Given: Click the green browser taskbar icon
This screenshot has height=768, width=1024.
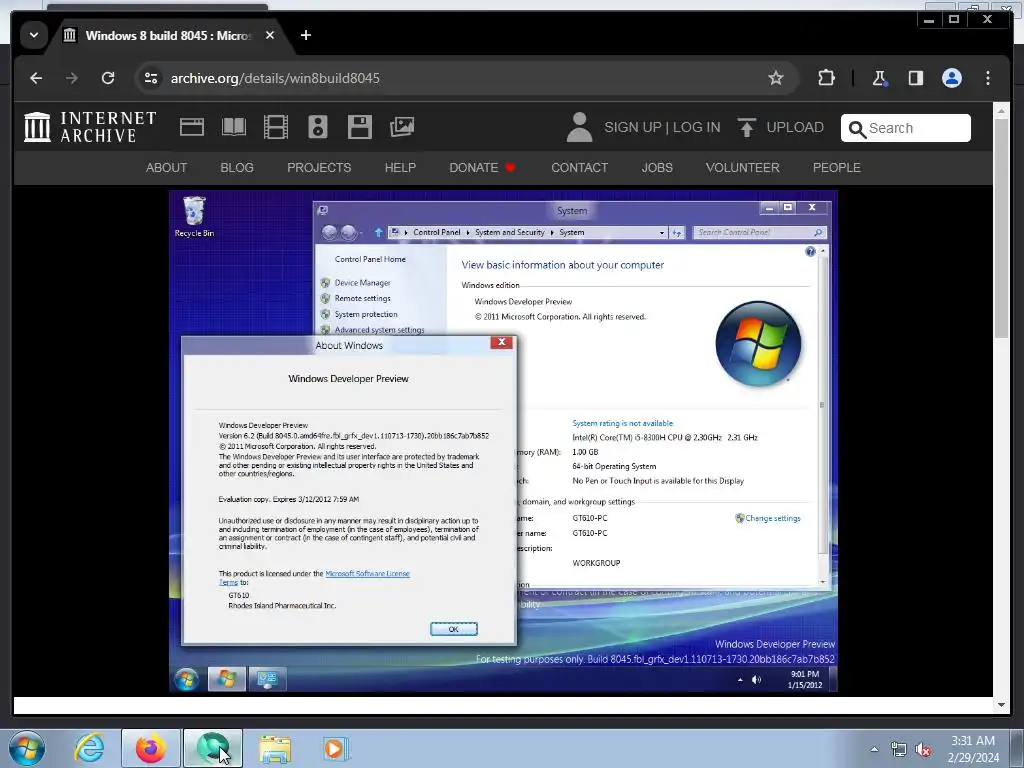Looking at the screenshot, I should [213, 748].
